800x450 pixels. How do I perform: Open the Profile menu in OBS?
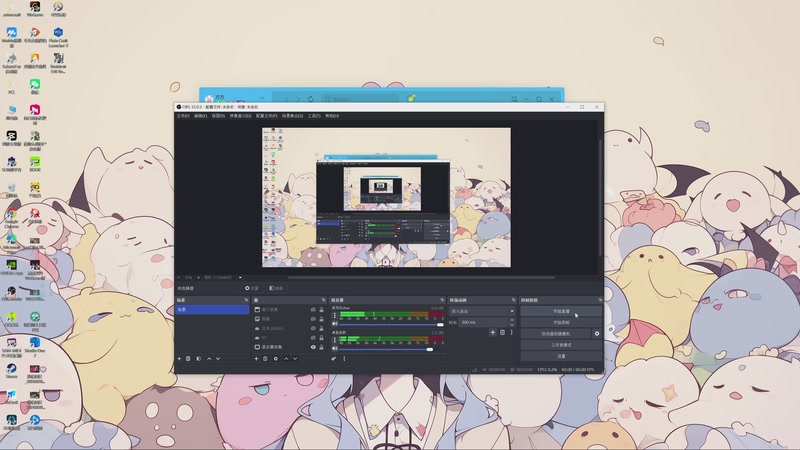tap(266, 116)
